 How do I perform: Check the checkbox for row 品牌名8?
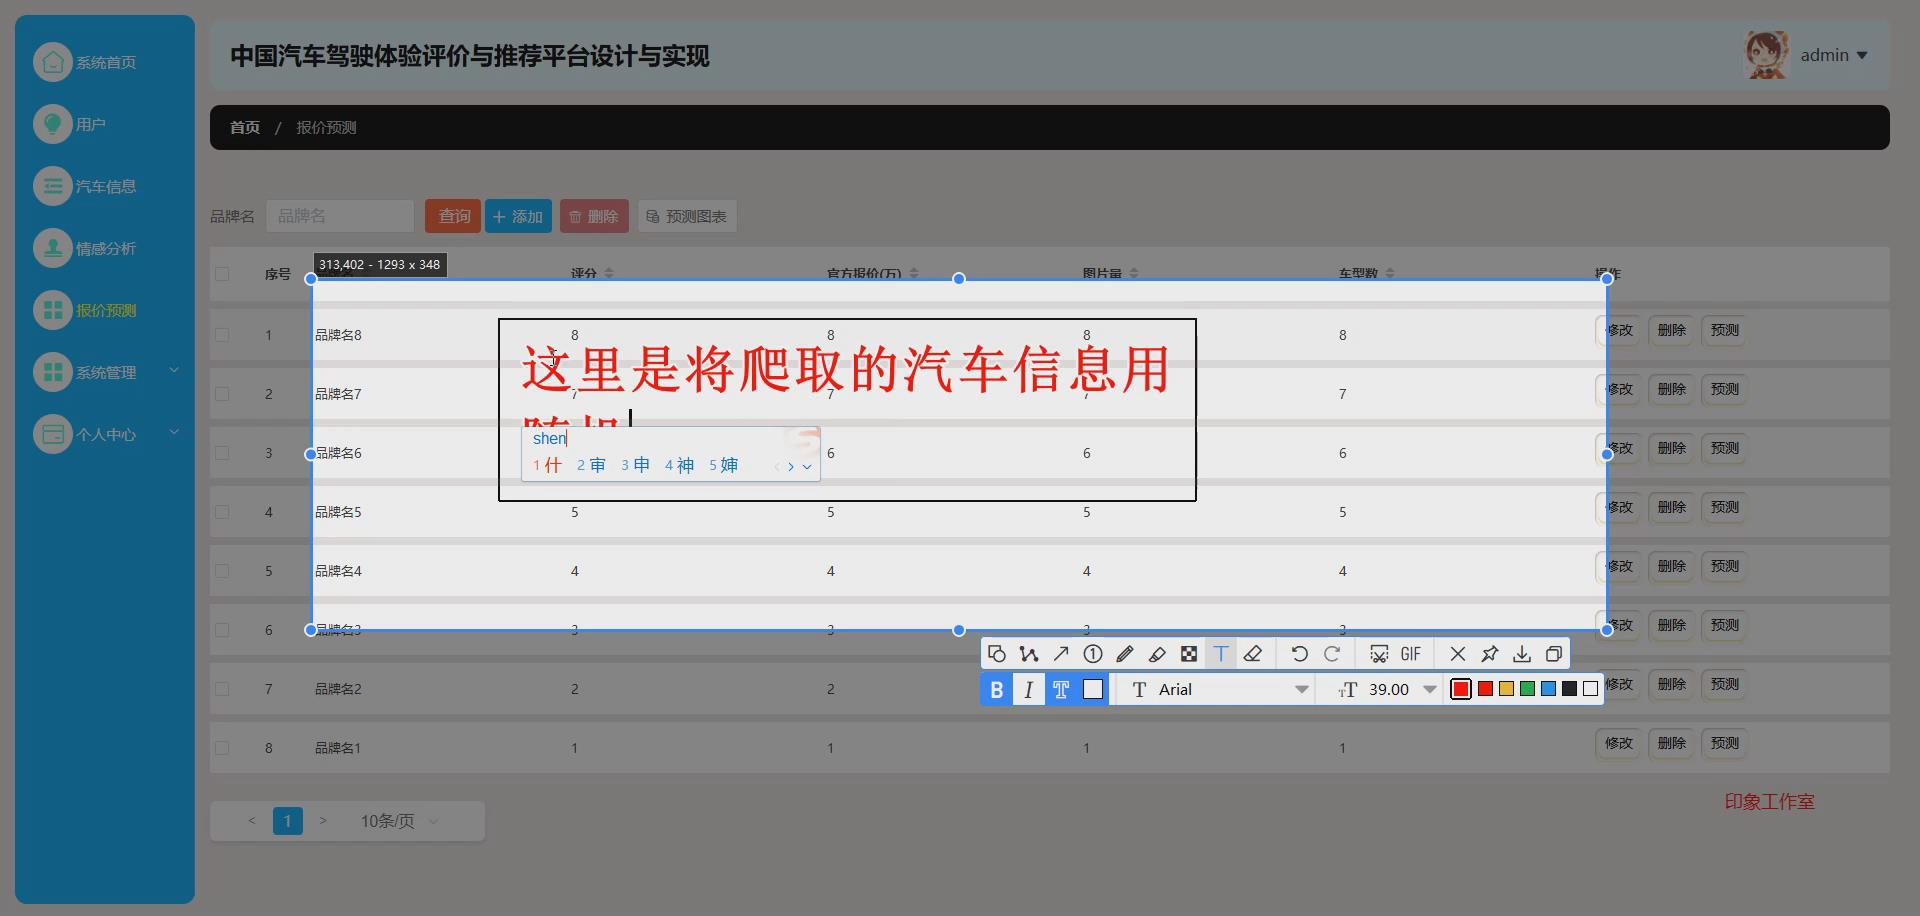click(222, 334)
